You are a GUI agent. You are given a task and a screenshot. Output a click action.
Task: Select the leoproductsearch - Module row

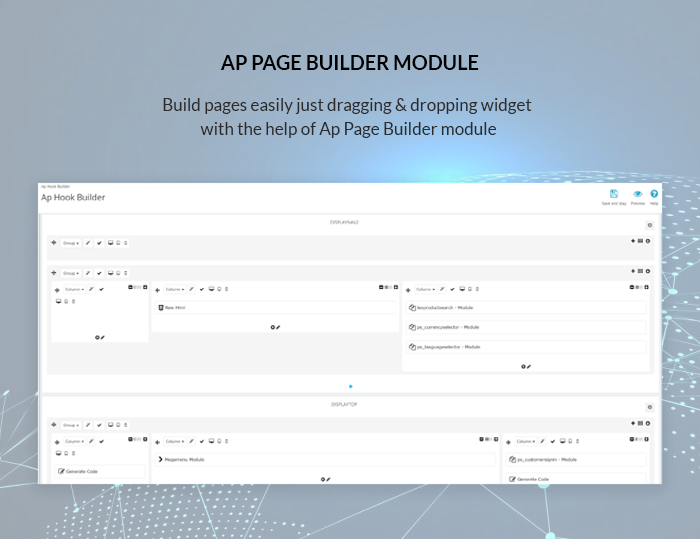coord(526,308)
